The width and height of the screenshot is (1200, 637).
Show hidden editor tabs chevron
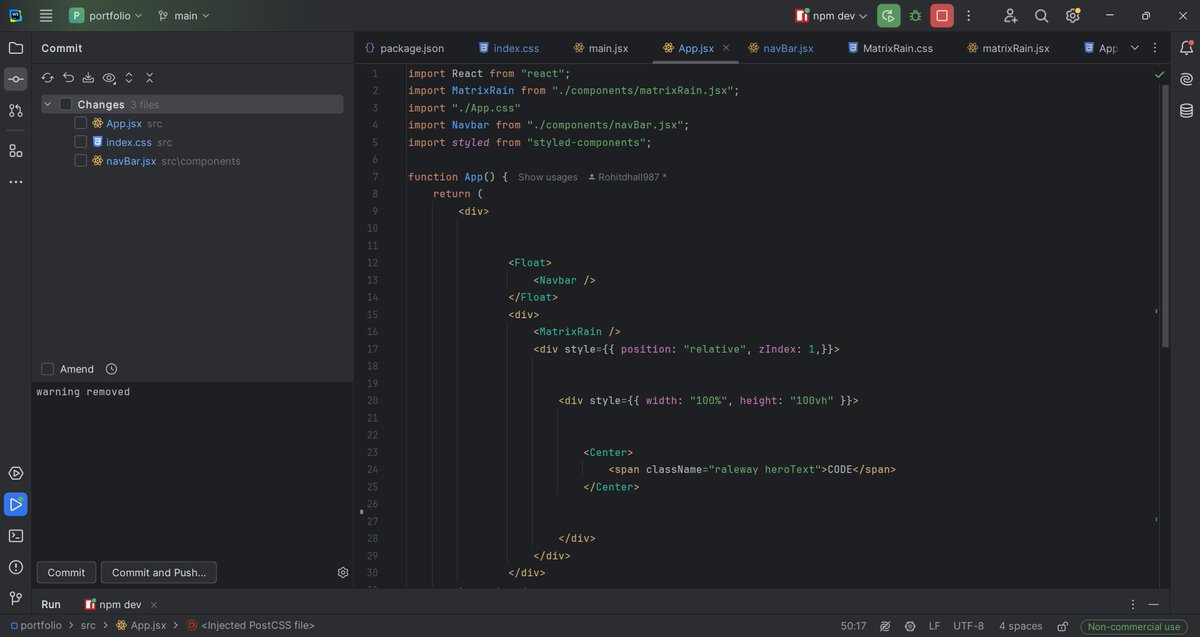1135,48
